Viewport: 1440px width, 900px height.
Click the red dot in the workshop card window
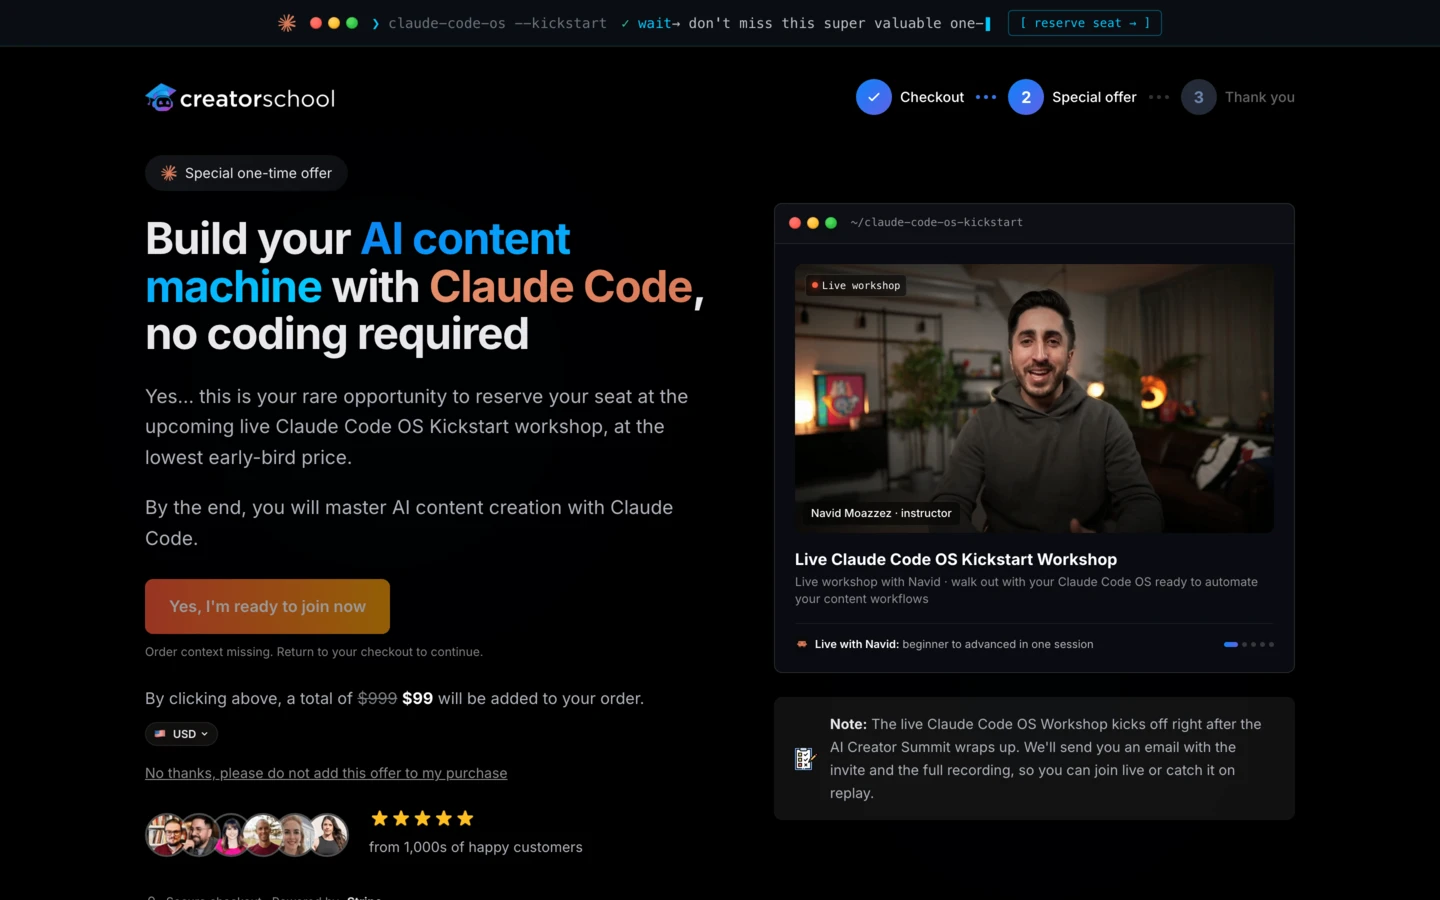tap(795, 223)
